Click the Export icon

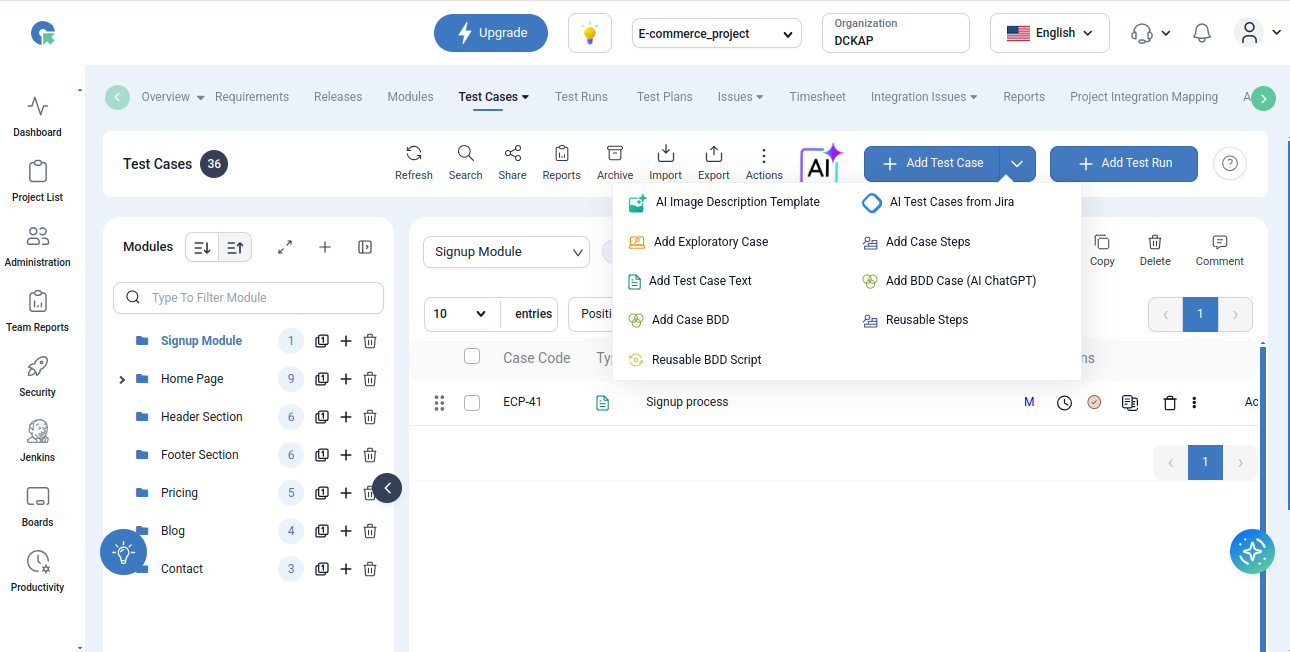[x=713, y=163]
